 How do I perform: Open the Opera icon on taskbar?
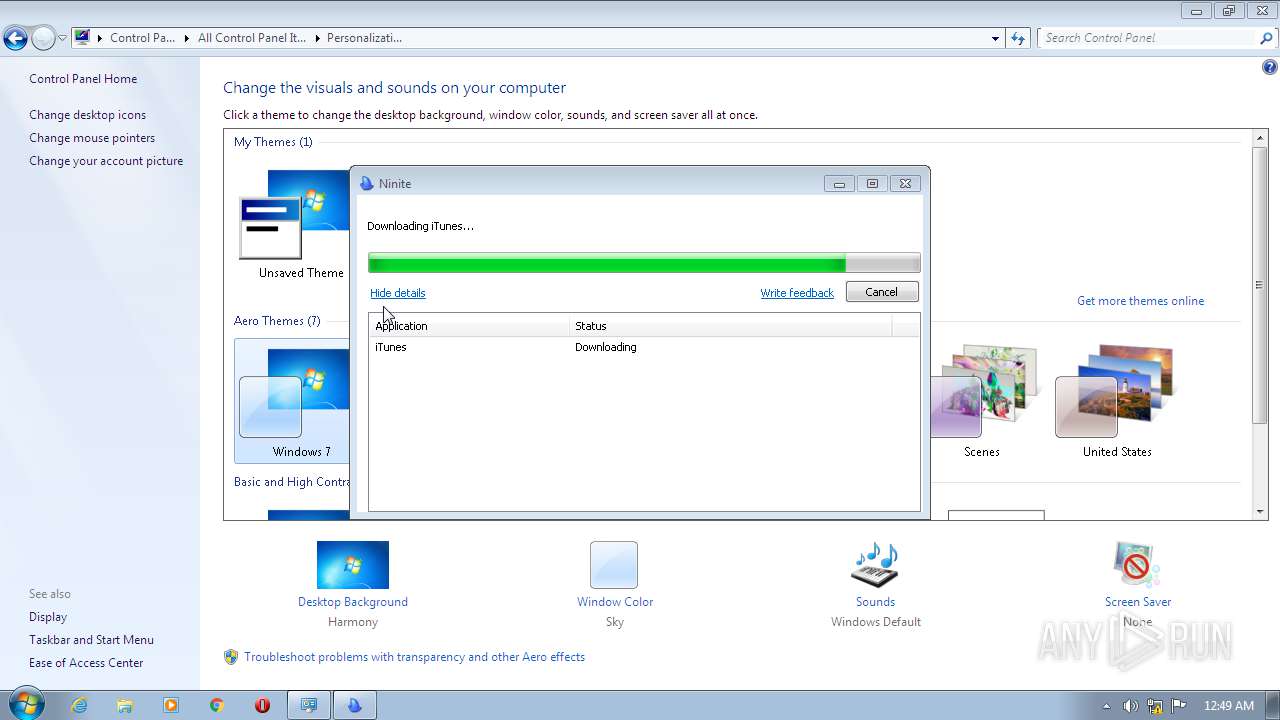[262, 705]
